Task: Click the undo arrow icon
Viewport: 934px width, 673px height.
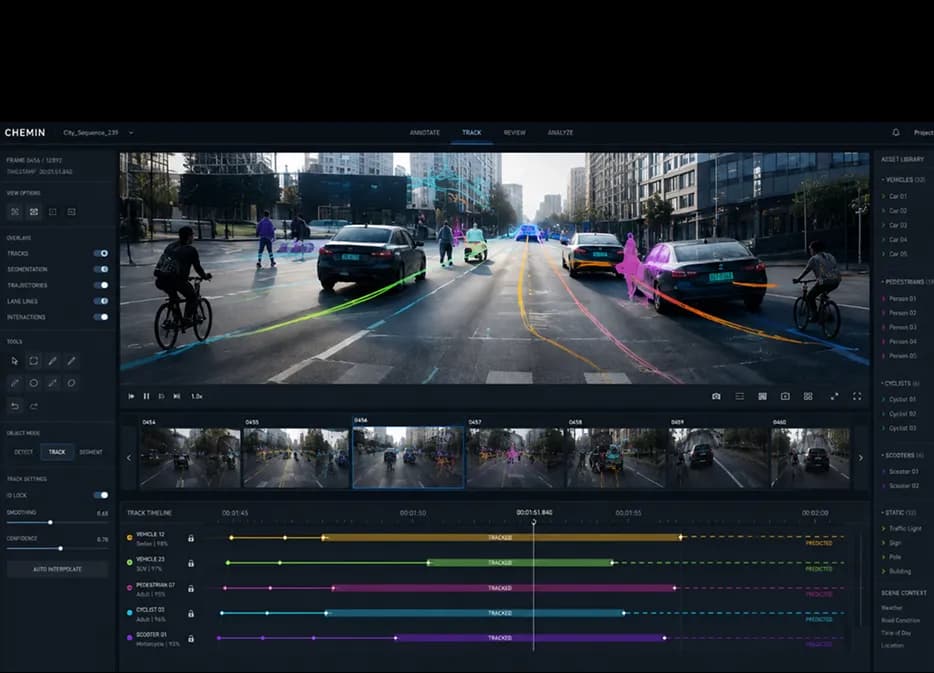Action: [15, 406]
